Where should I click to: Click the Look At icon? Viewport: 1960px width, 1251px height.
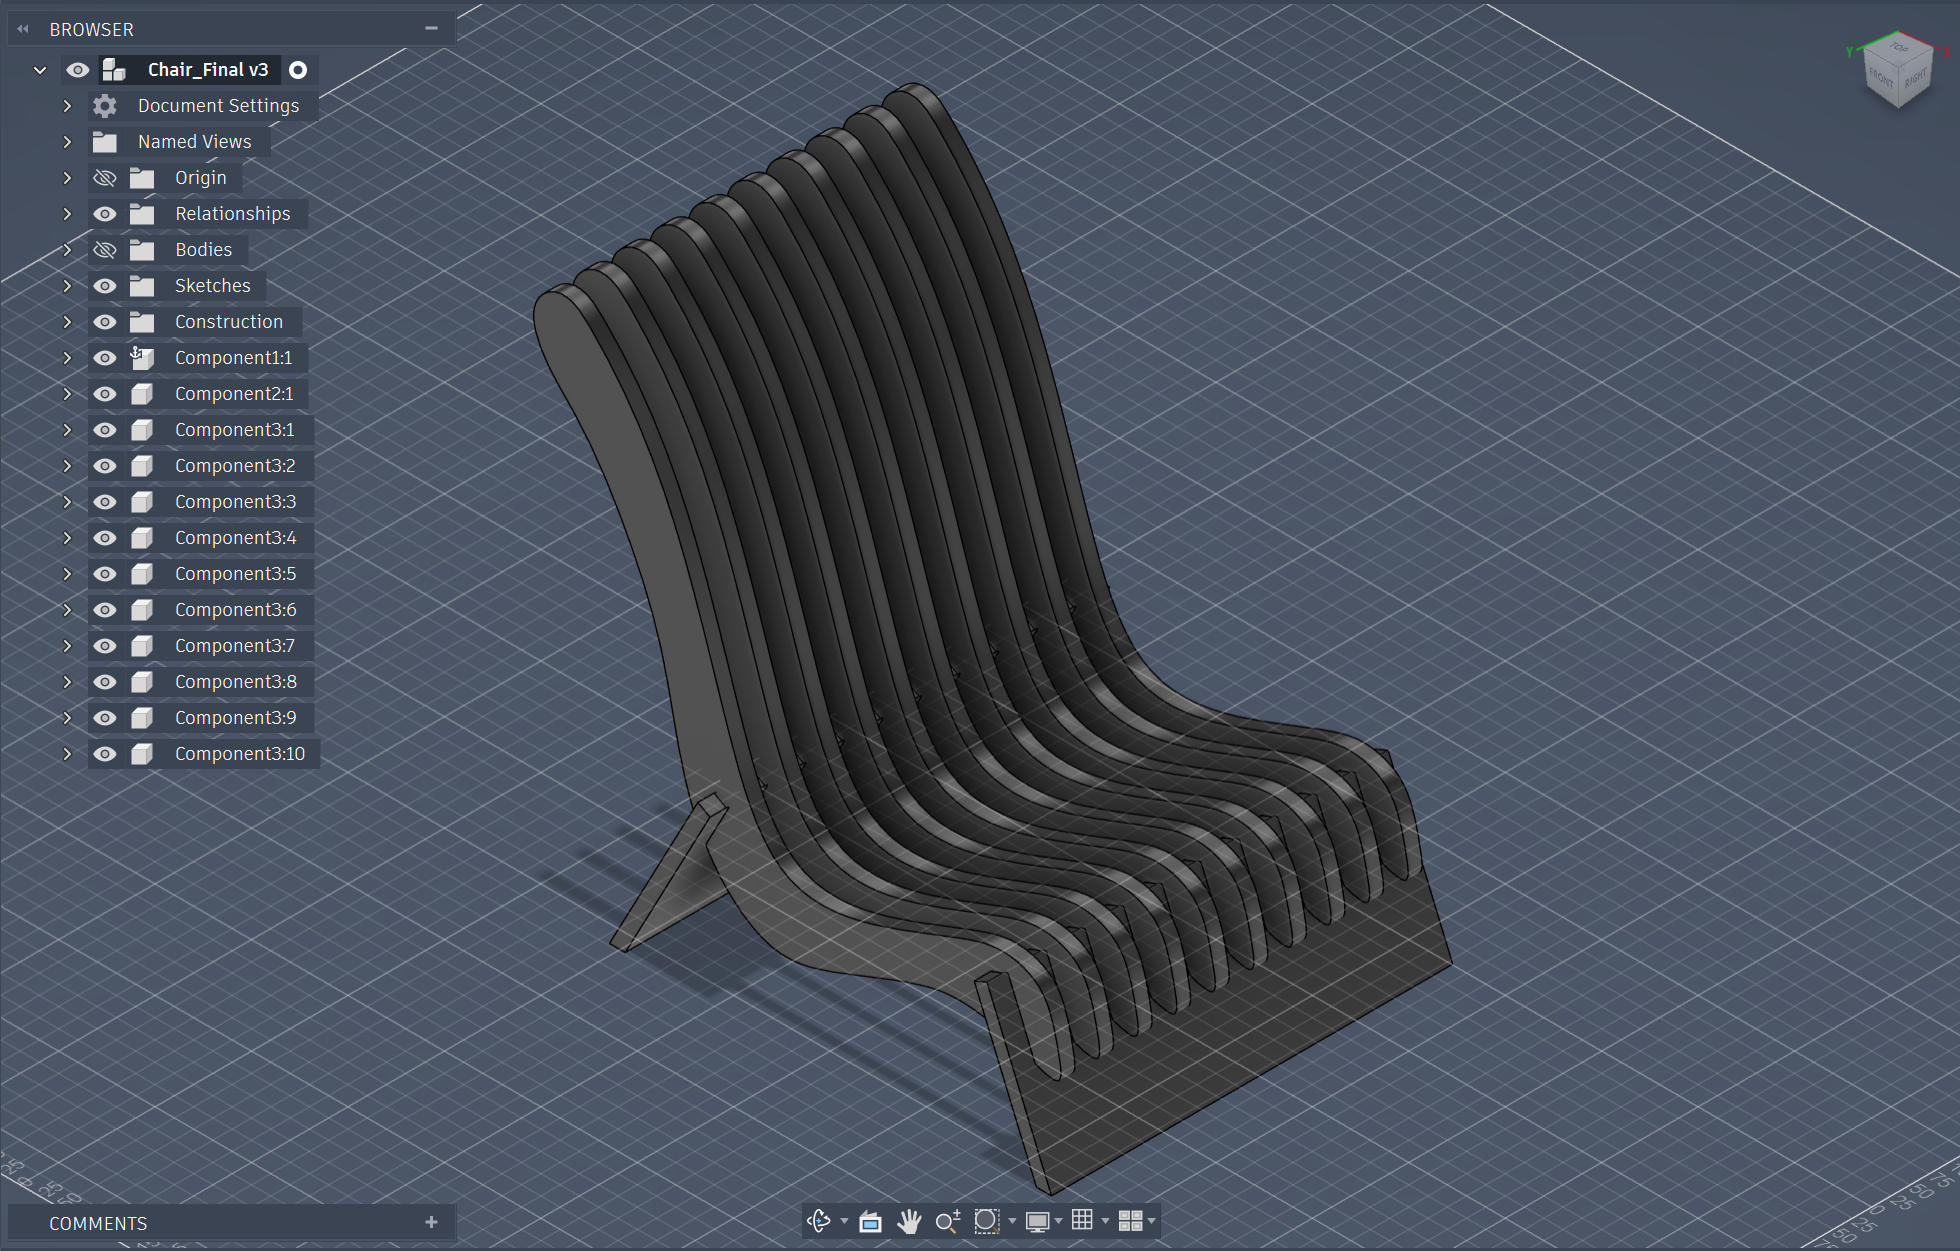pos(870,1221)
